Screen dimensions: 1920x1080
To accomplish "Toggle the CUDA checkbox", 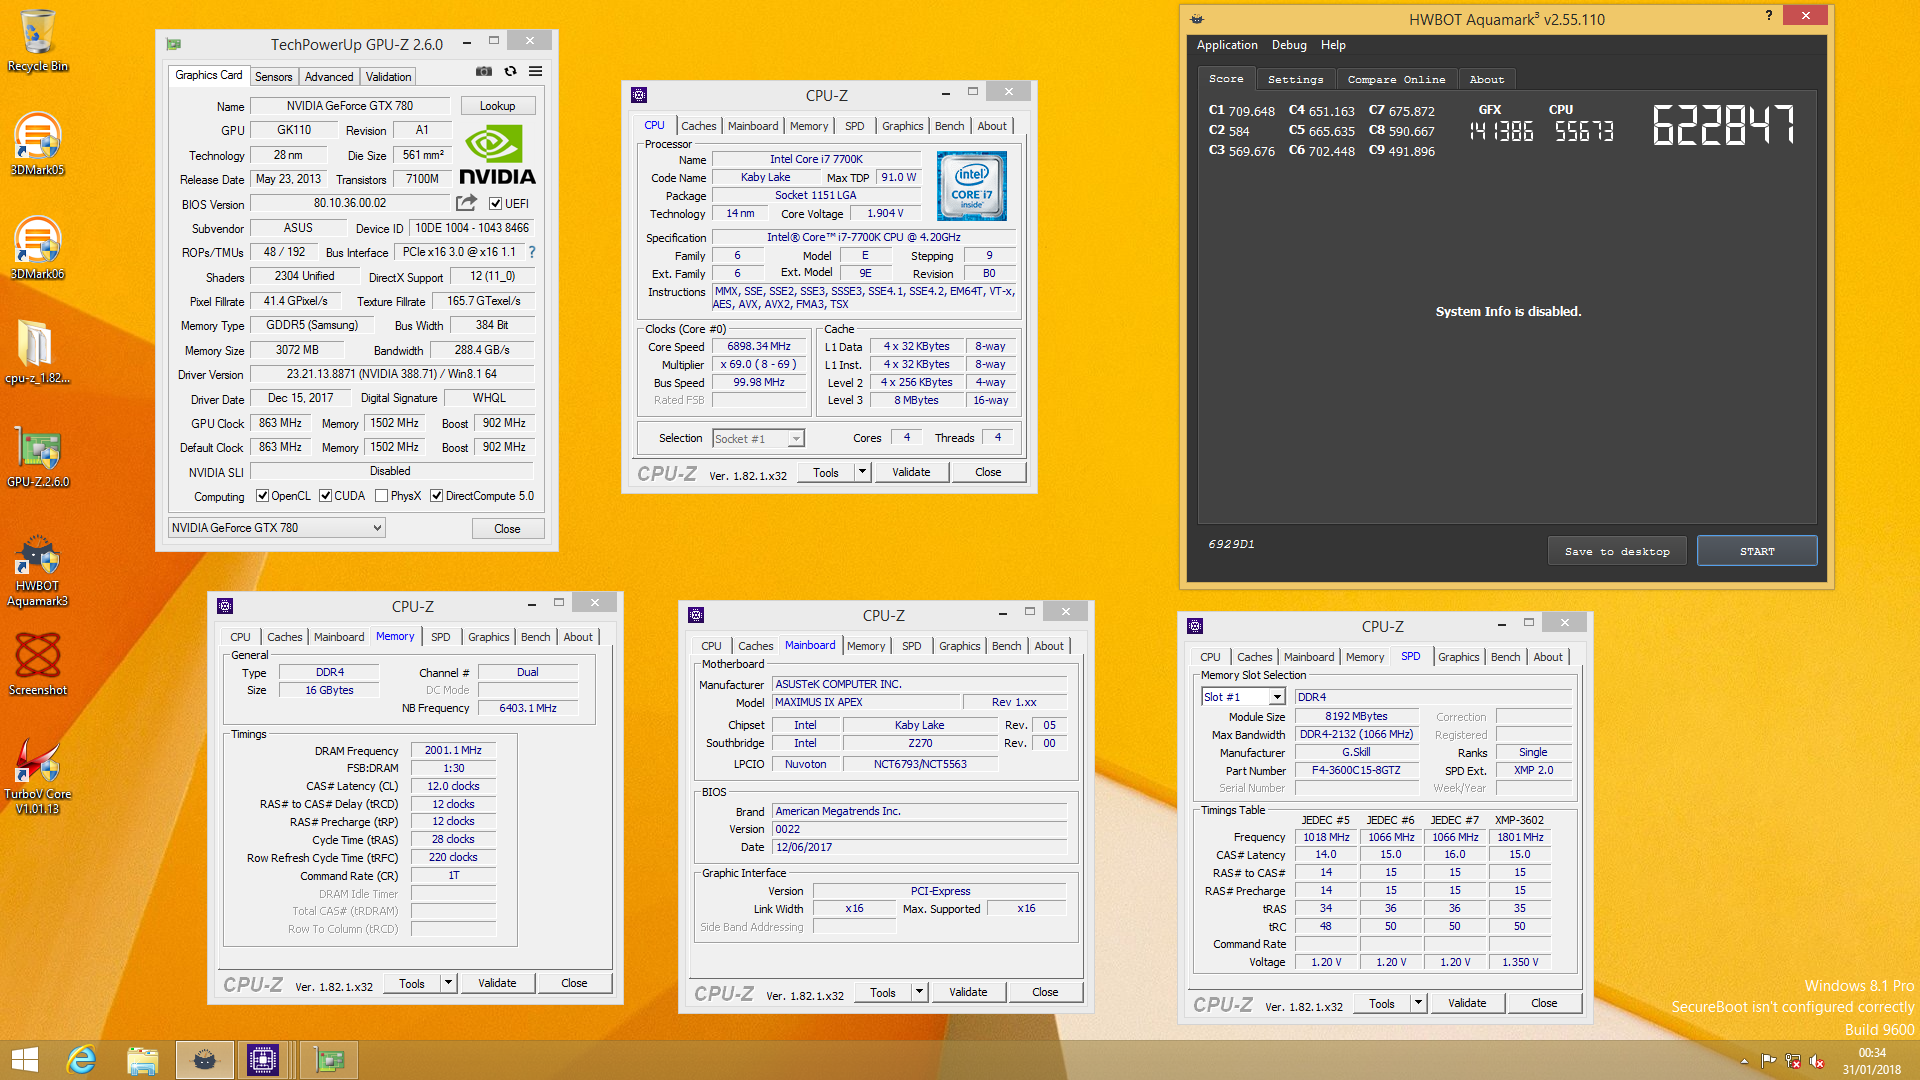I will tap(325, 496).
